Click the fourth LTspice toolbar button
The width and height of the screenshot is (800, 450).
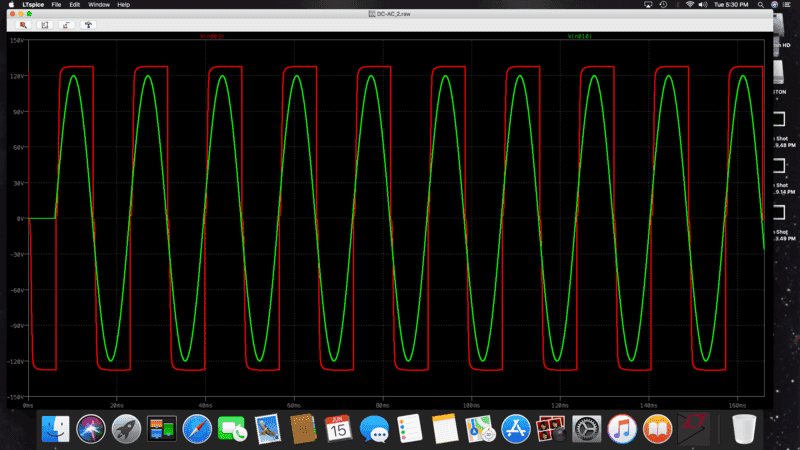coord(89,24)
